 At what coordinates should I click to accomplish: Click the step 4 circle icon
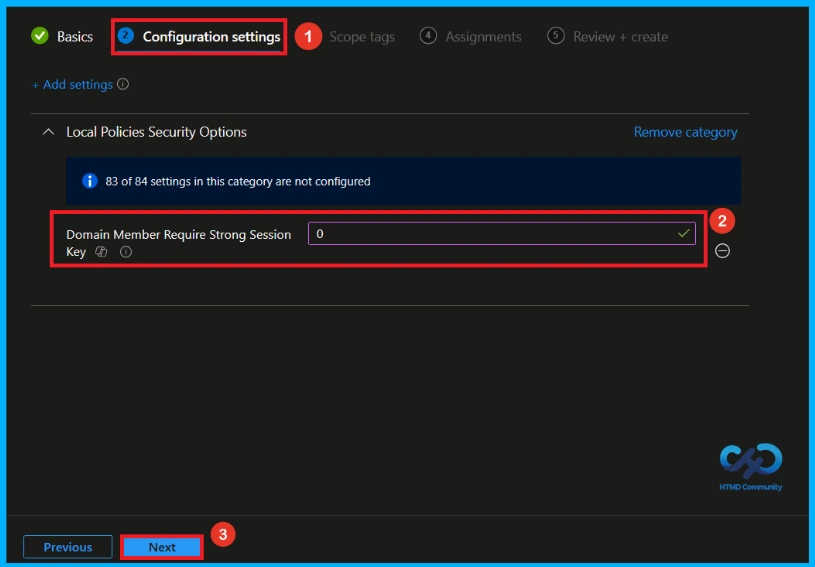[x=428, y=36]
